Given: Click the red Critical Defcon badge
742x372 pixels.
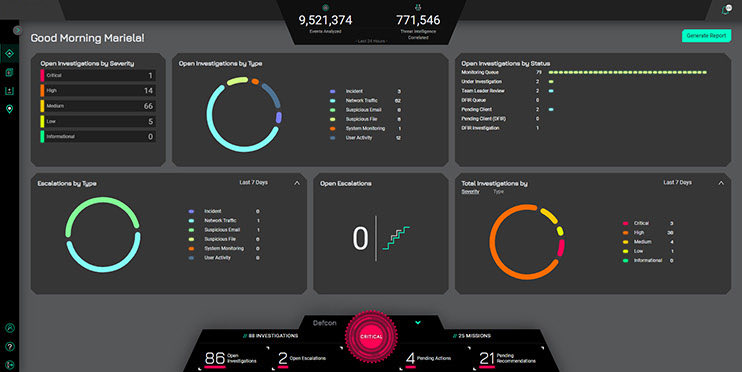Looking at the screenshot, I should pyautogui.click(x=371, y=337).
